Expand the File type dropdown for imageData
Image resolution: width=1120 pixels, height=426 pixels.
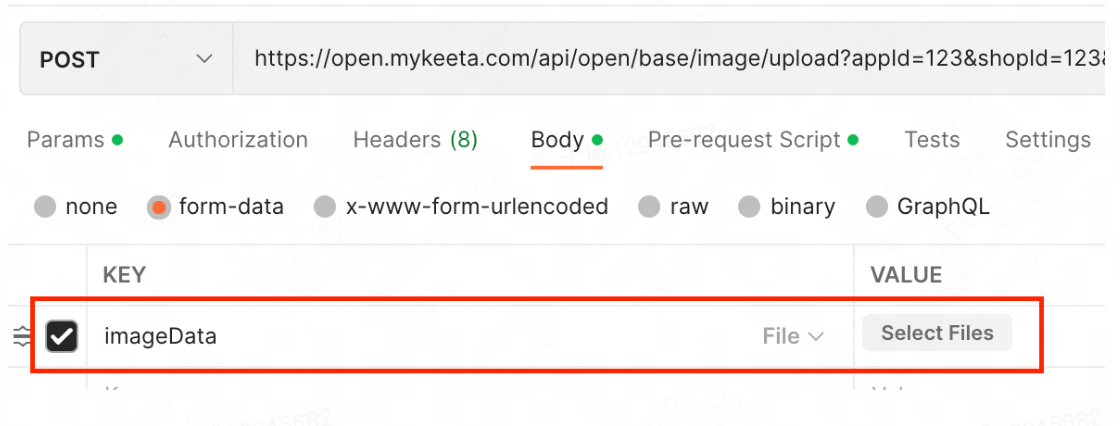click(x=793, y=336)
